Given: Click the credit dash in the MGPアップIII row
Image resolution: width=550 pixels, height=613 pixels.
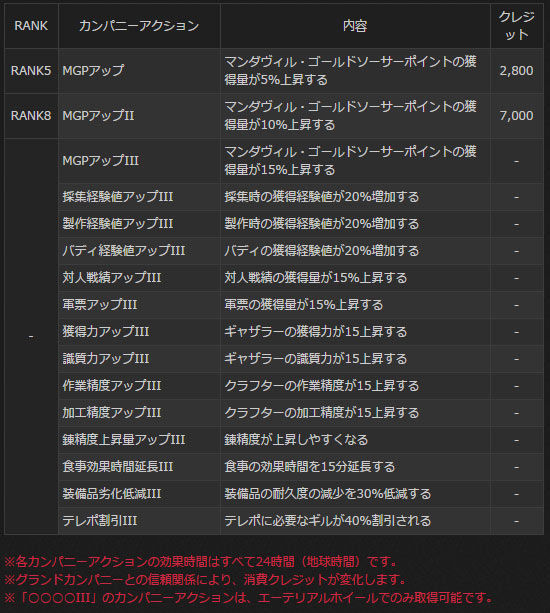Looking at the screenshot, I should click(516, 161).
